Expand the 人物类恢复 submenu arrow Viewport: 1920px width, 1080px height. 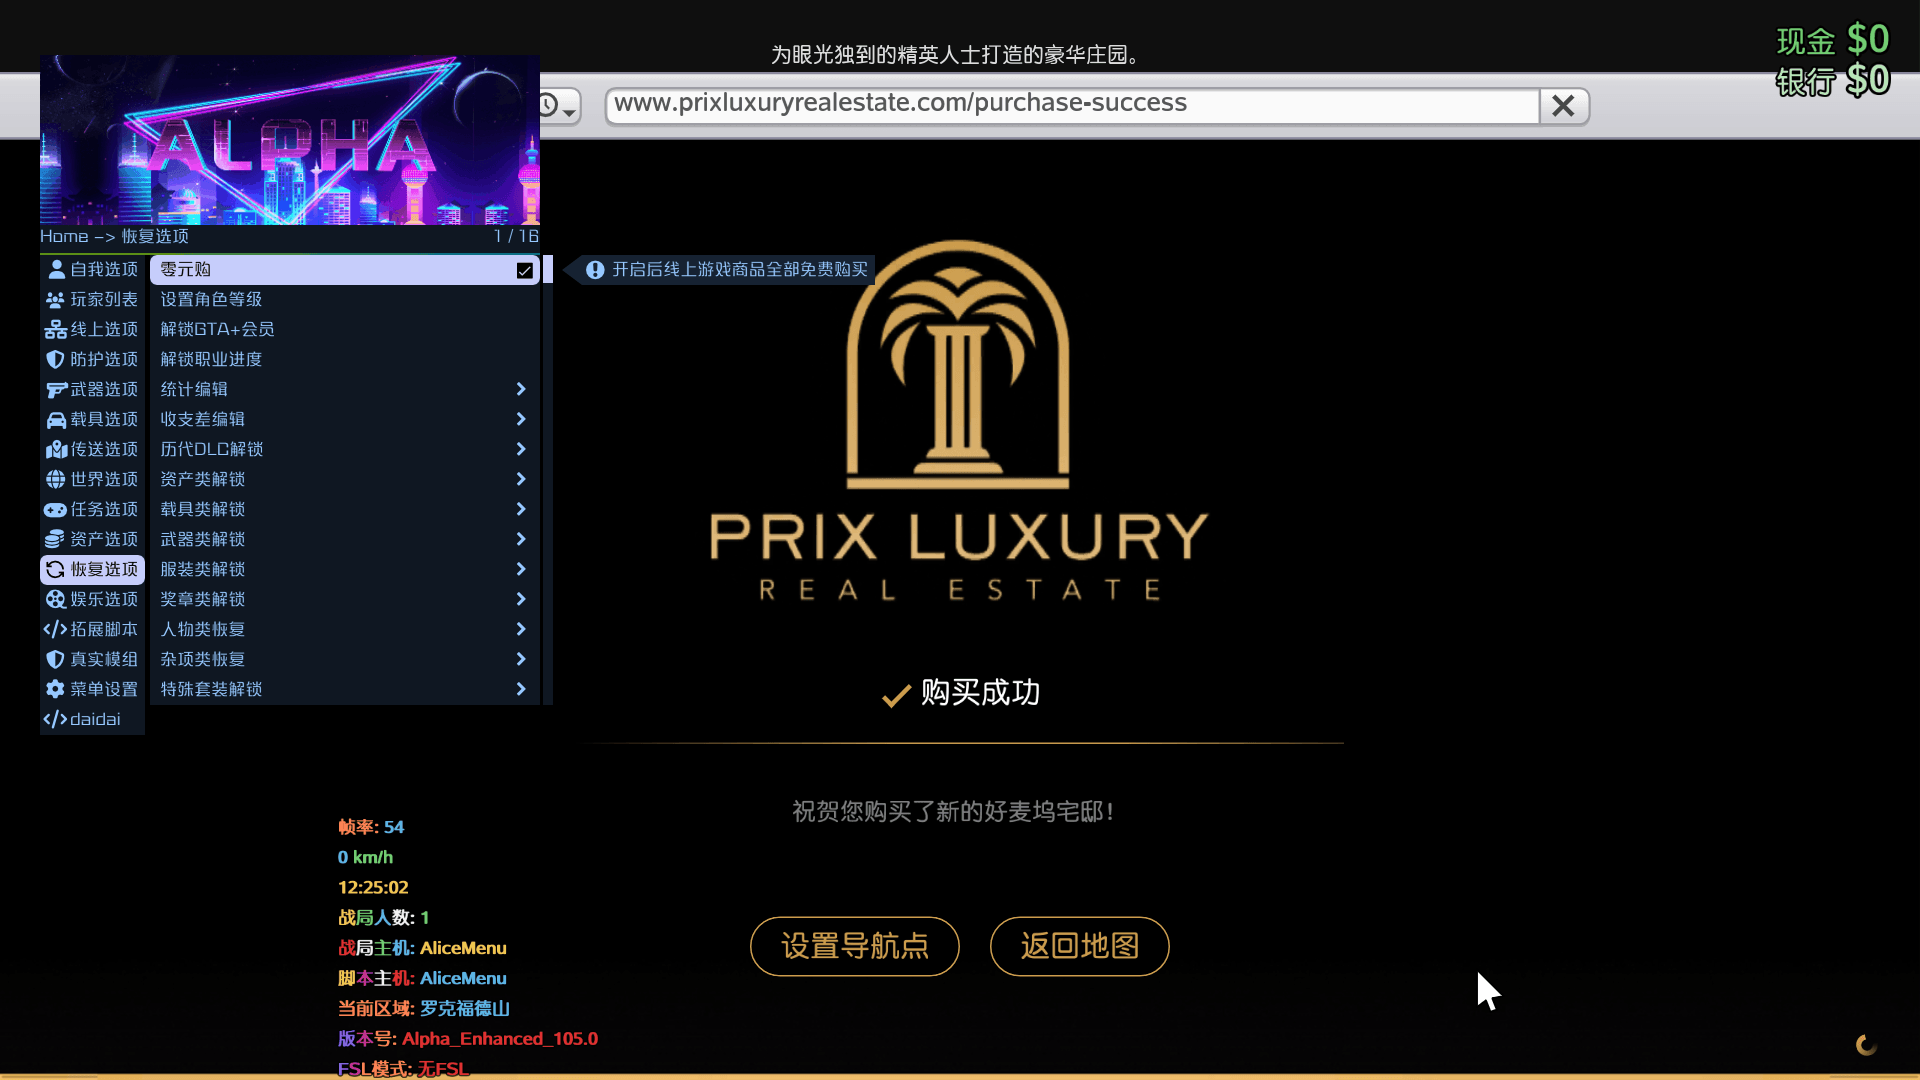click(521, 629)
